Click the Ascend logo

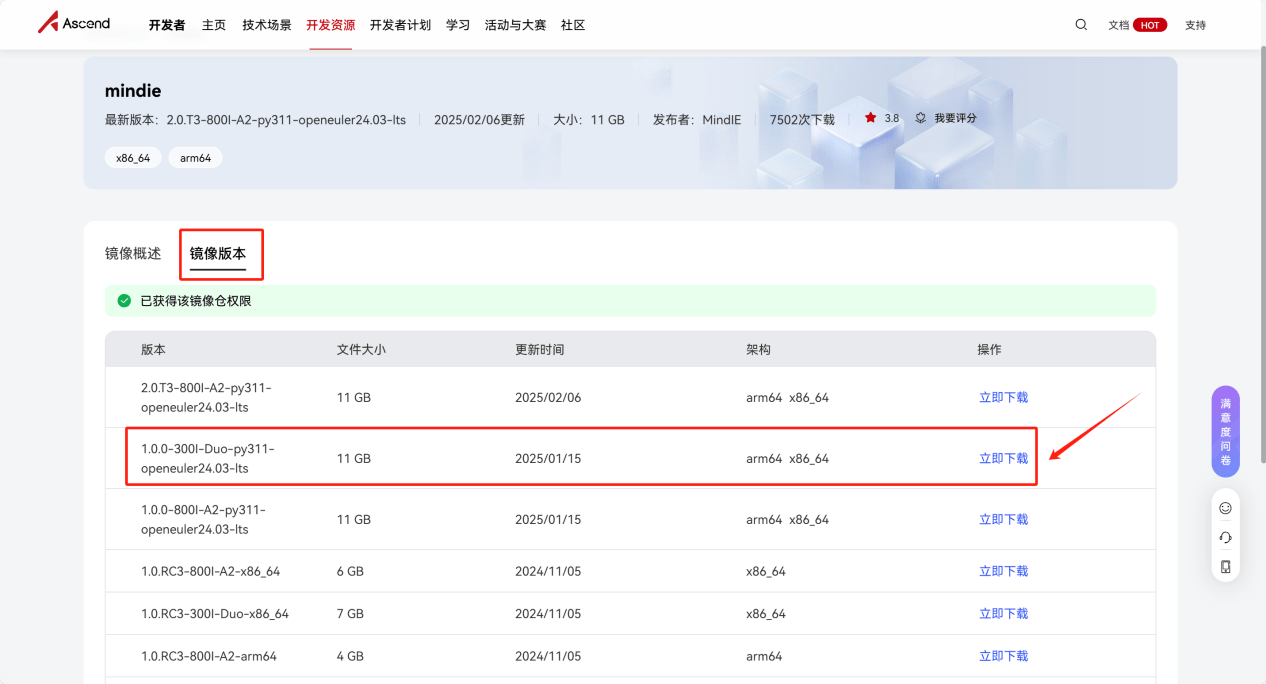tap(74, 23)
